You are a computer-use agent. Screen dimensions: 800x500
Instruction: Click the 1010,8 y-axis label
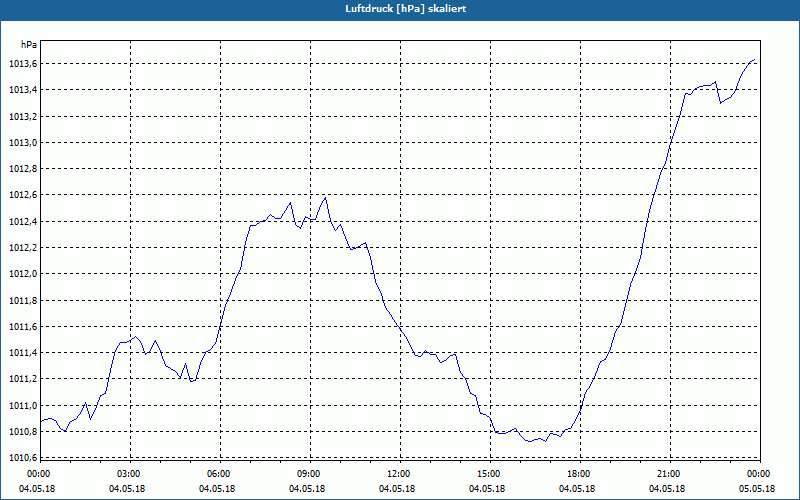point(23,432)
